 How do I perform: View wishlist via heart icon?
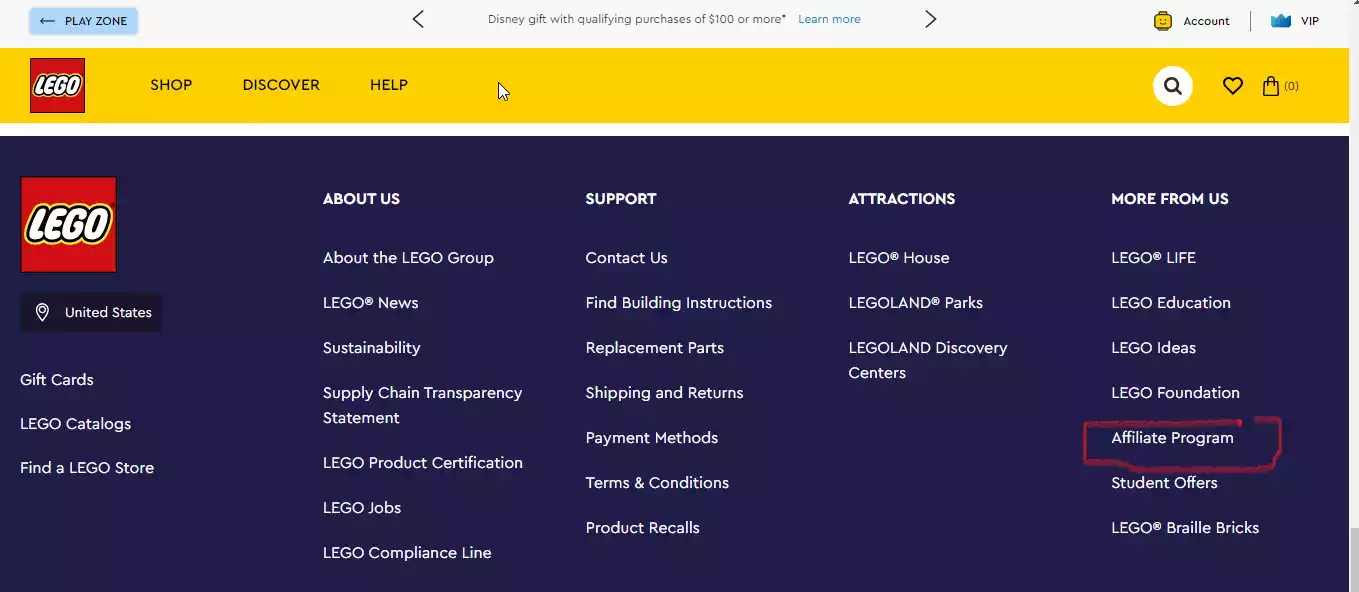(1233, 86)
